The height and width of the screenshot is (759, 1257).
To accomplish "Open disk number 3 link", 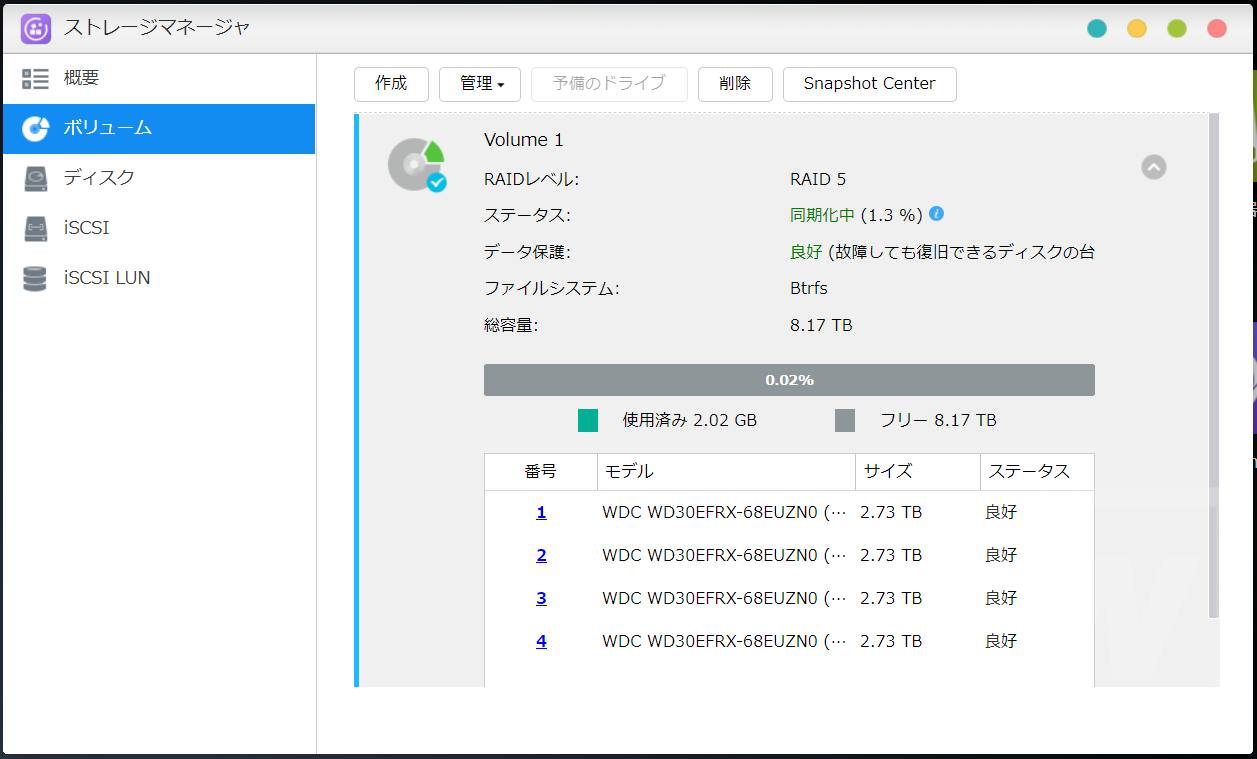I will pyautogui.click(x=541, y=598).
